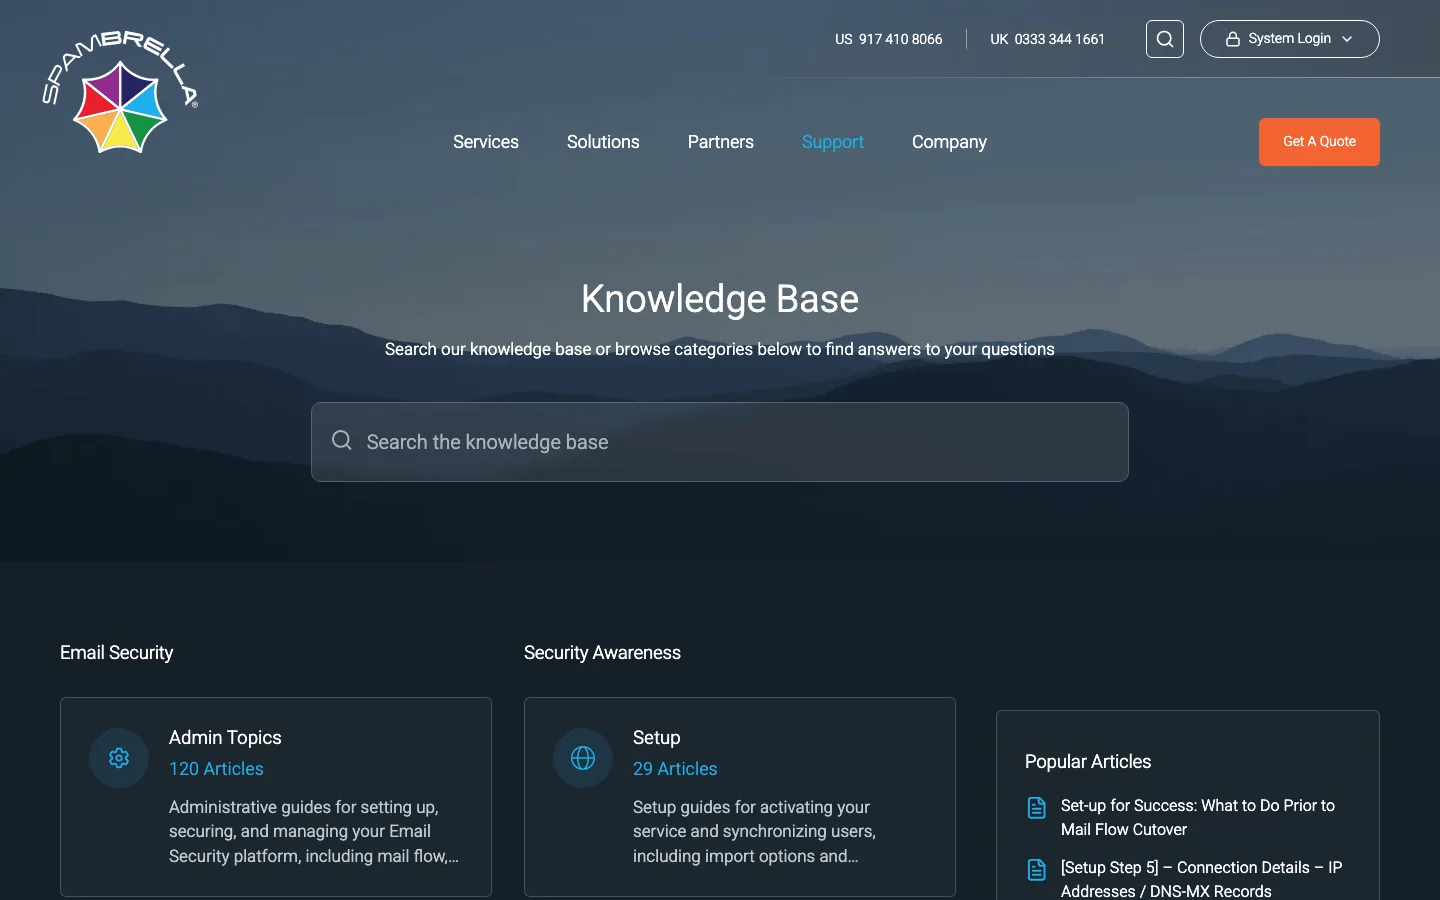Click document icon beside Set-up for Success article
The height and width of the screenshot is (900, 1440).
pos(1037,808)
